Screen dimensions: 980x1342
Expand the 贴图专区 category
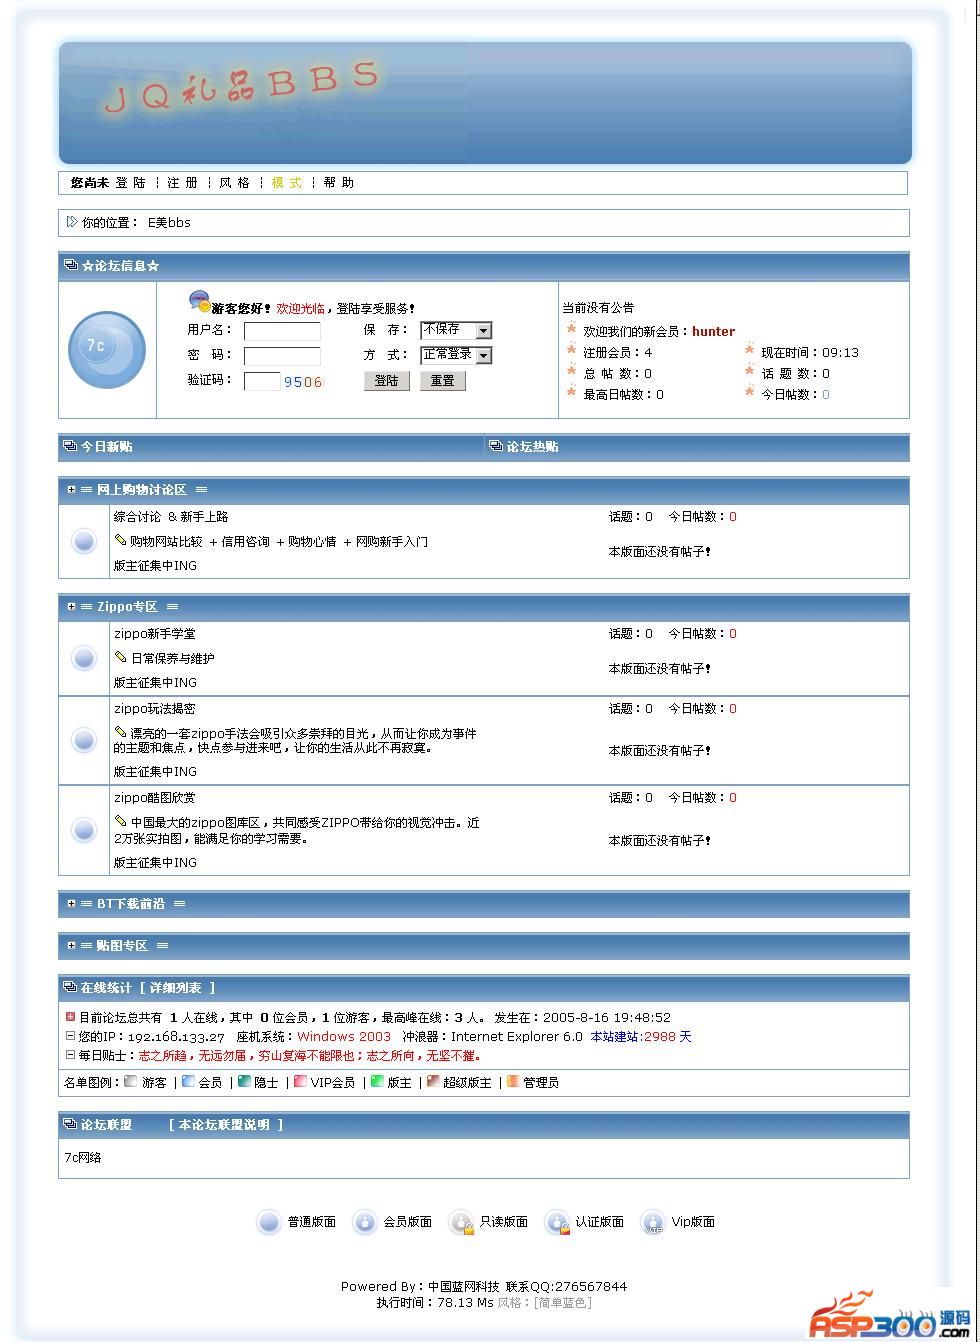pyautogui.click(x=72, y=946)
